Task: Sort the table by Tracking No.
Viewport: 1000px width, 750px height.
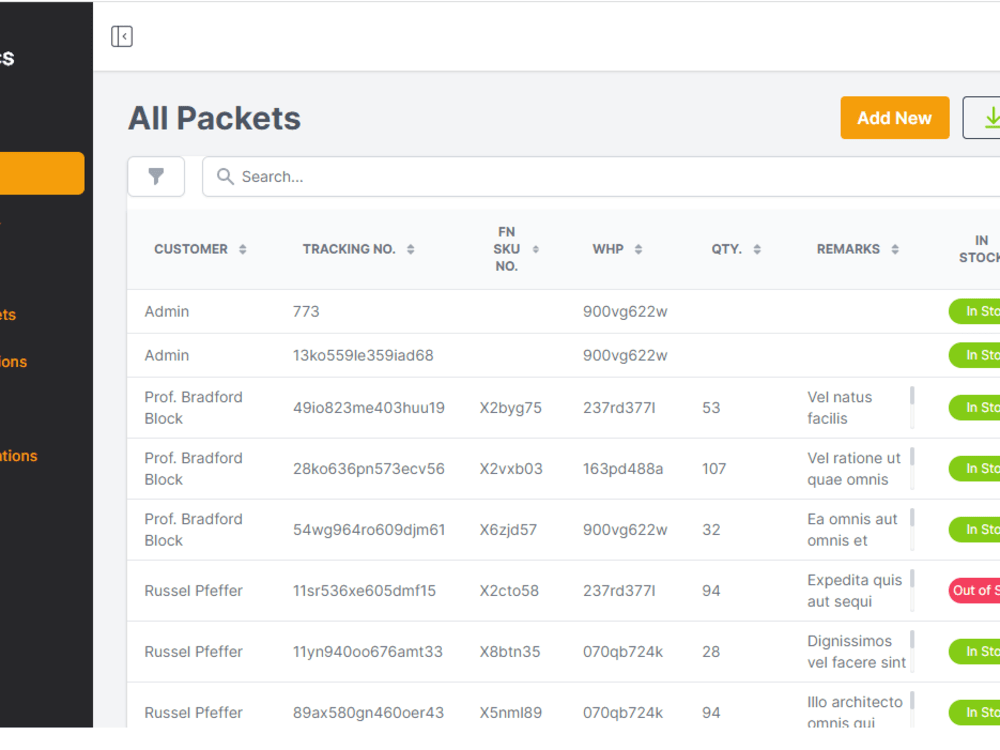Action: pyautogui.click(x=410, y=249)
